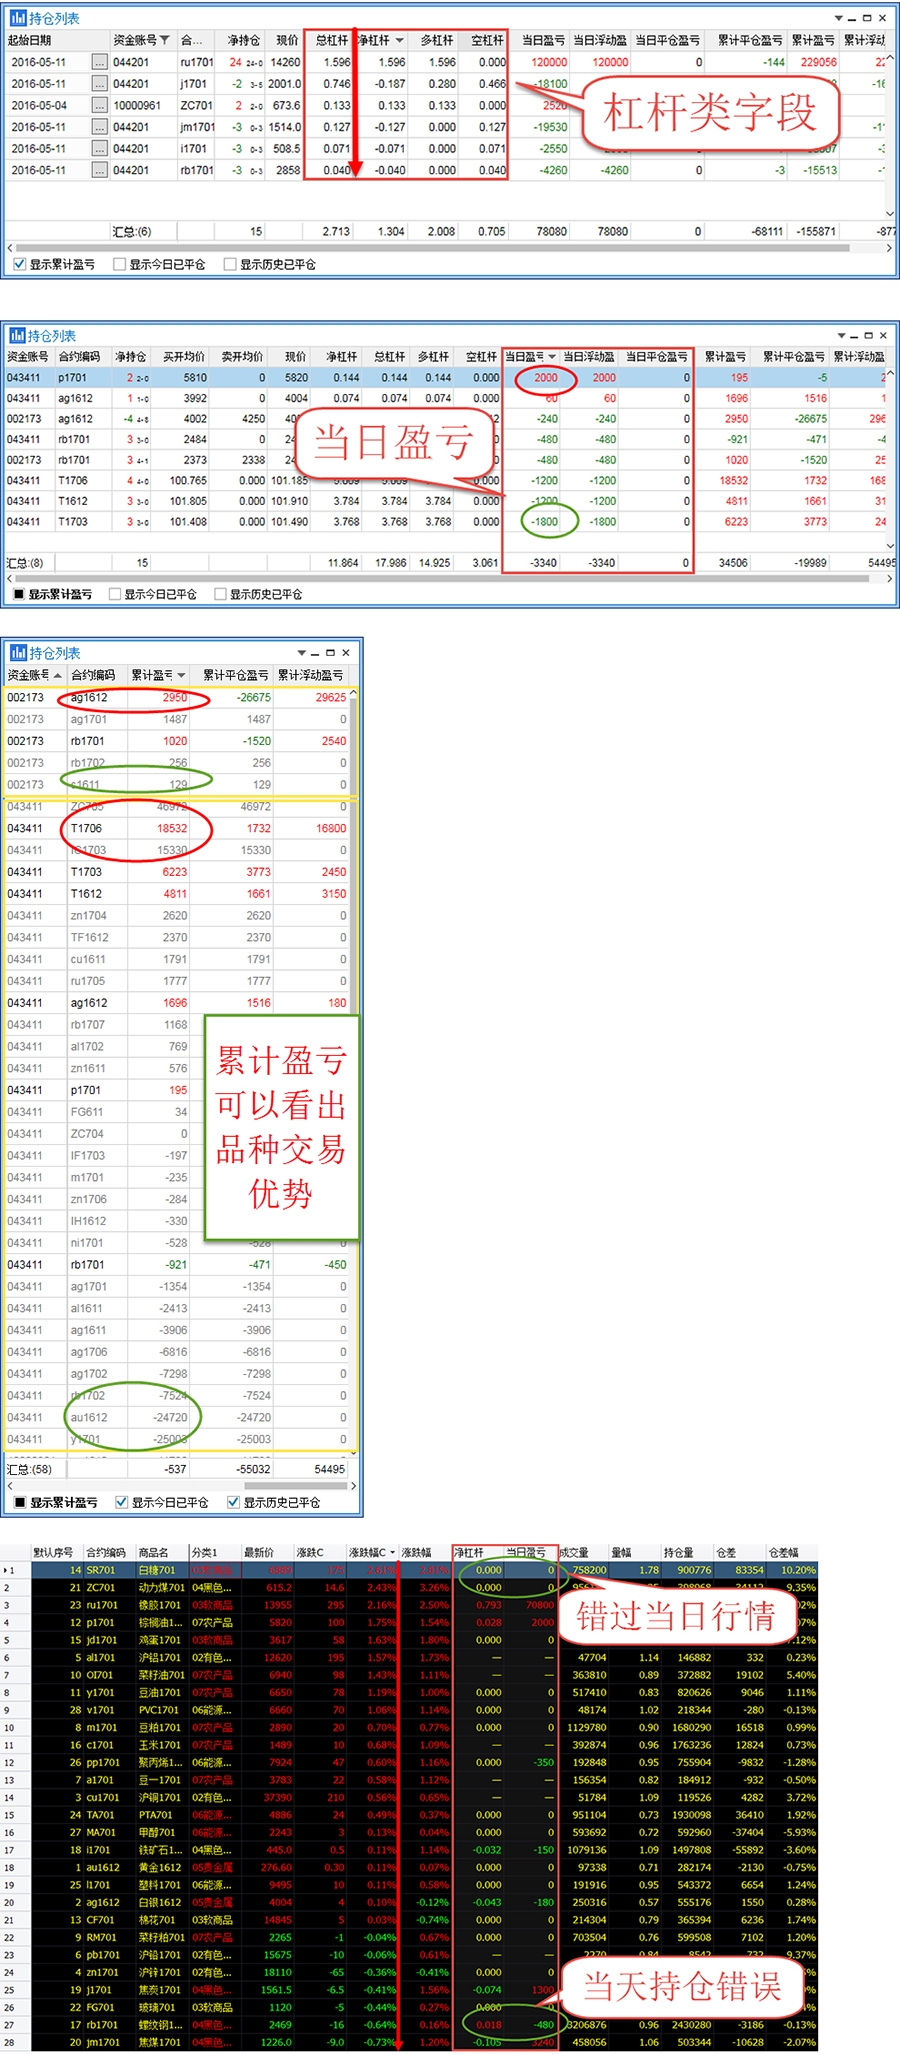Uncheck 显示今日已平仓 in third panel
Screen dimensions: 900x2055
point(121,1502)
